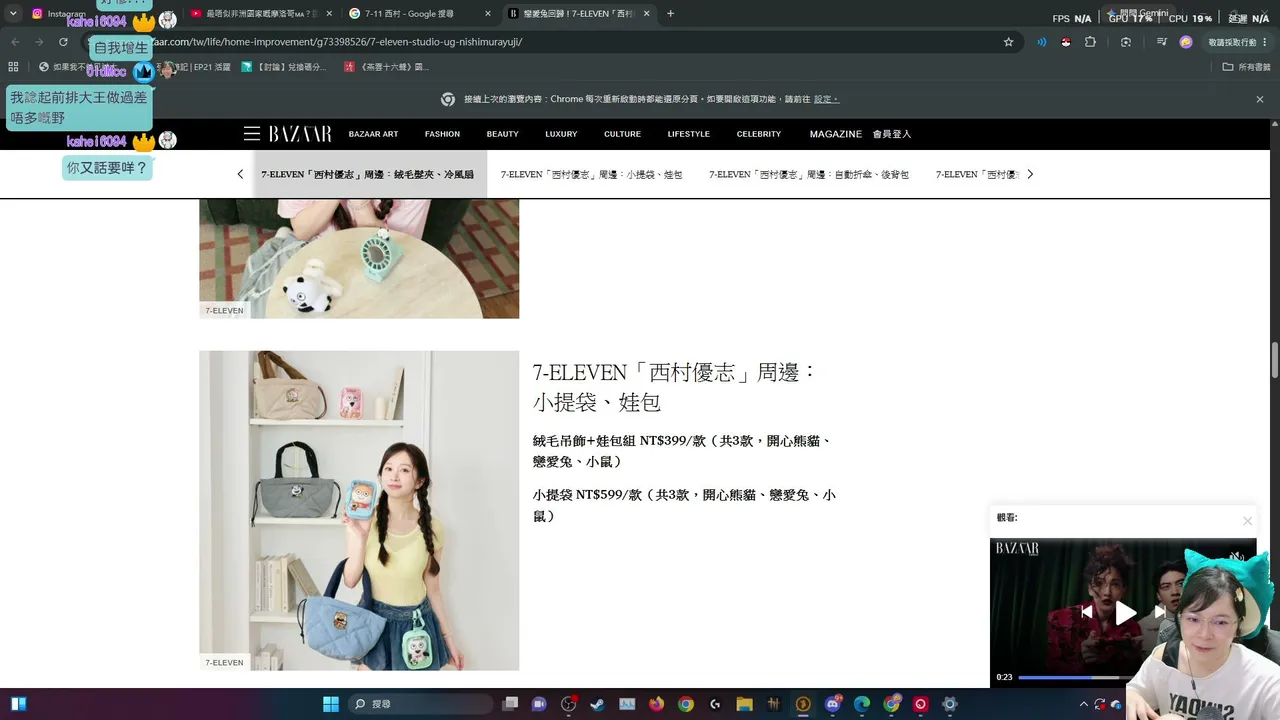Open Firefox from the taskbar
The image size is (1280, 720).
coord(656,704)
